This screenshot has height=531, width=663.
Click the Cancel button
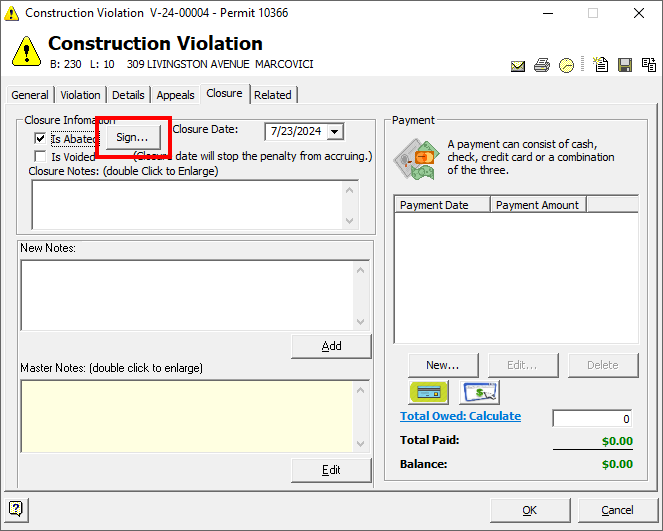618,510
